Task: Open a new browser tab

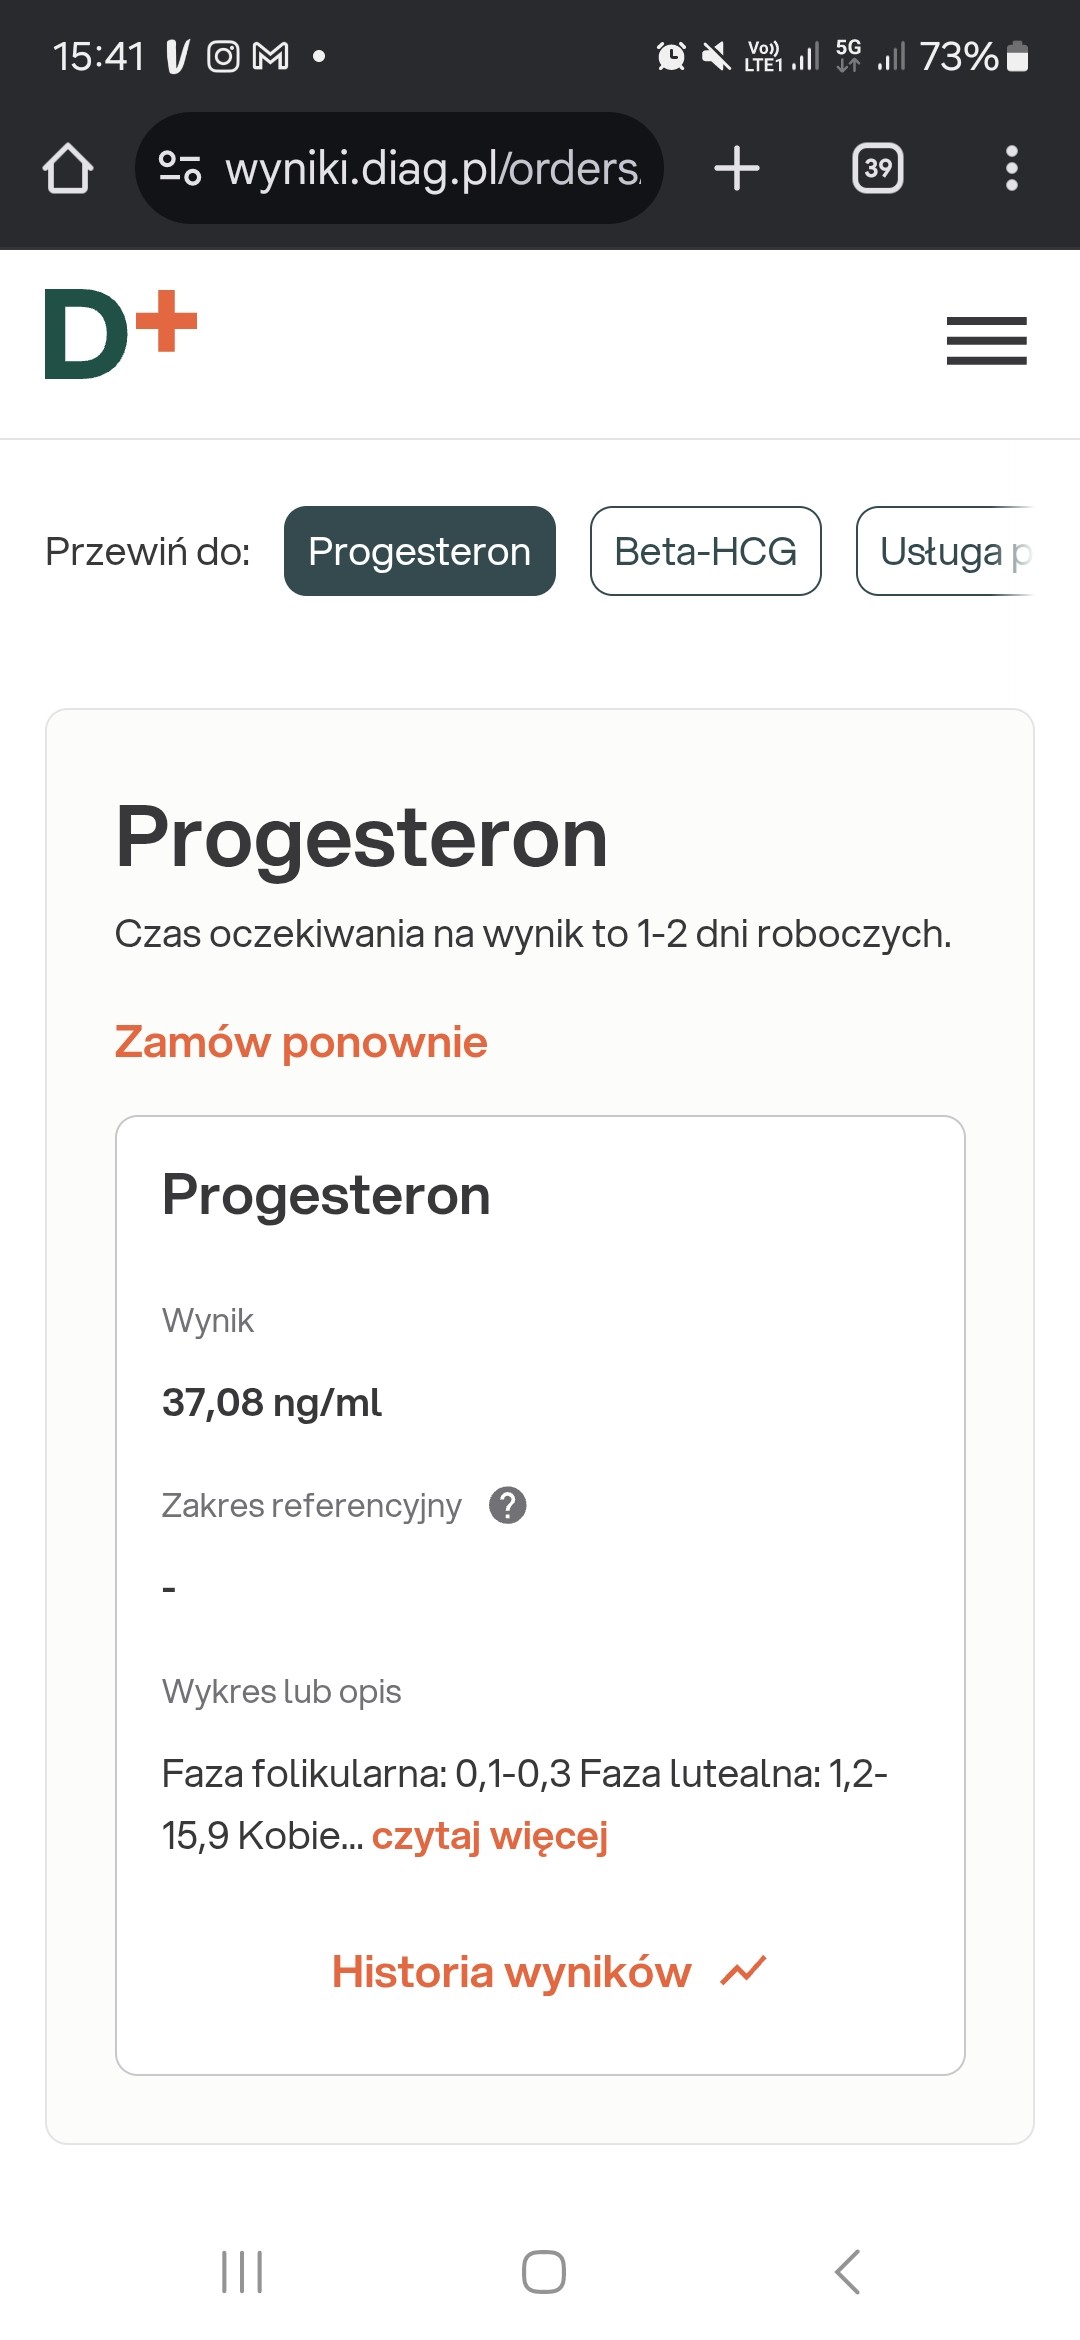Action: tap(737, 168)
